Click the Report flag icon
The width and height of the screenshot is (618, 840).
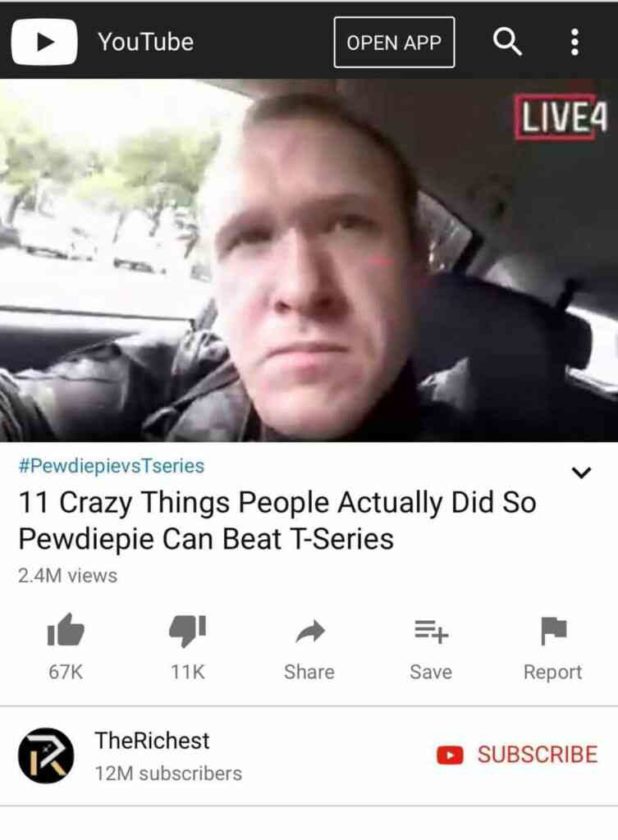click(x=553, y=631)
